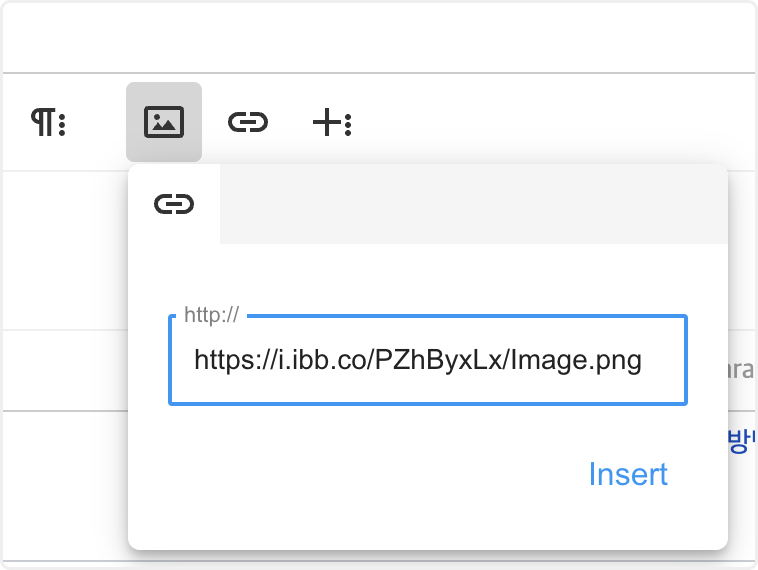758x570 pixels.
Task: Click empty toolbar space right of the plus icon
Action: point(550,123)
